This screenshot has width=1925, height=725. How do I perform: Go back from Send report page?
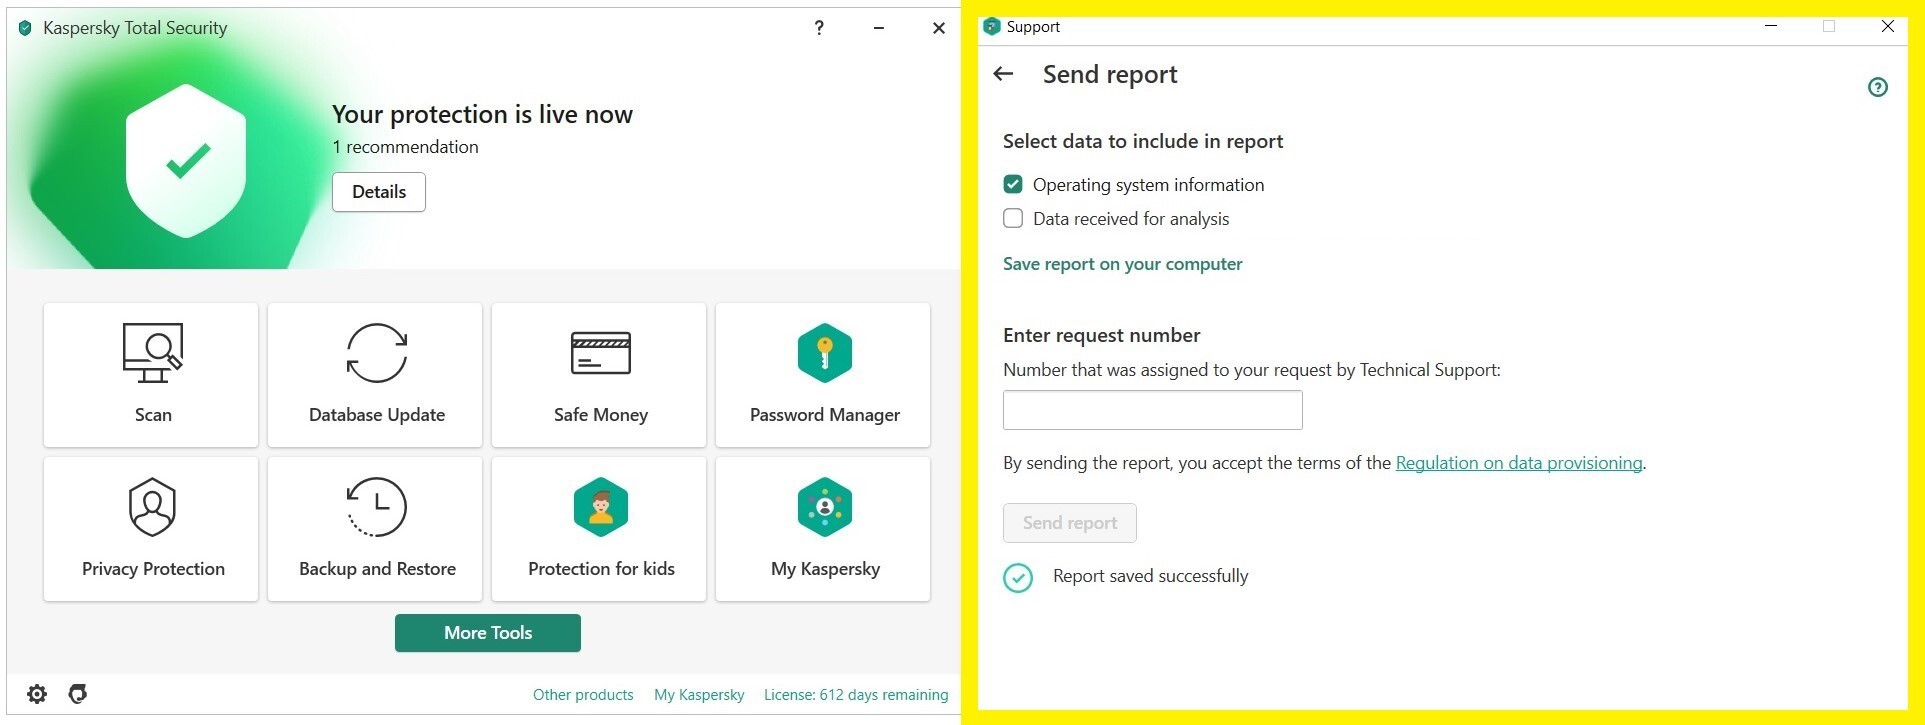coord(1003,74)
